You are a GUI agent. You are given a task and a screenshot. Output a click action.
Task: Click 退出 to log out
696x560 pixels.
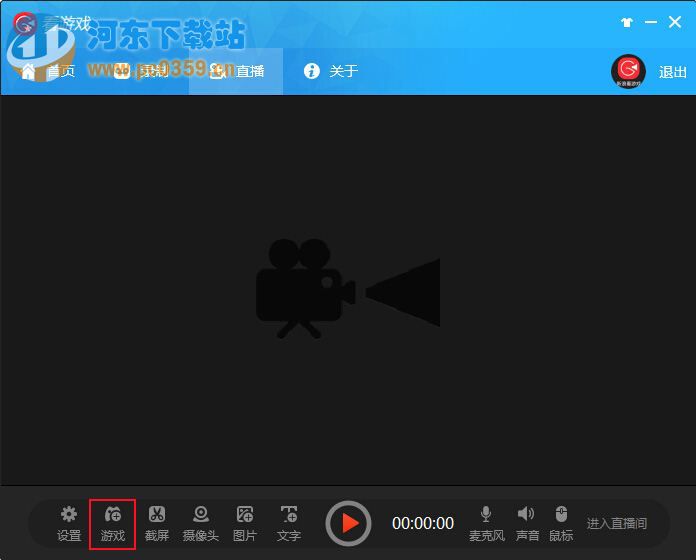672,72
